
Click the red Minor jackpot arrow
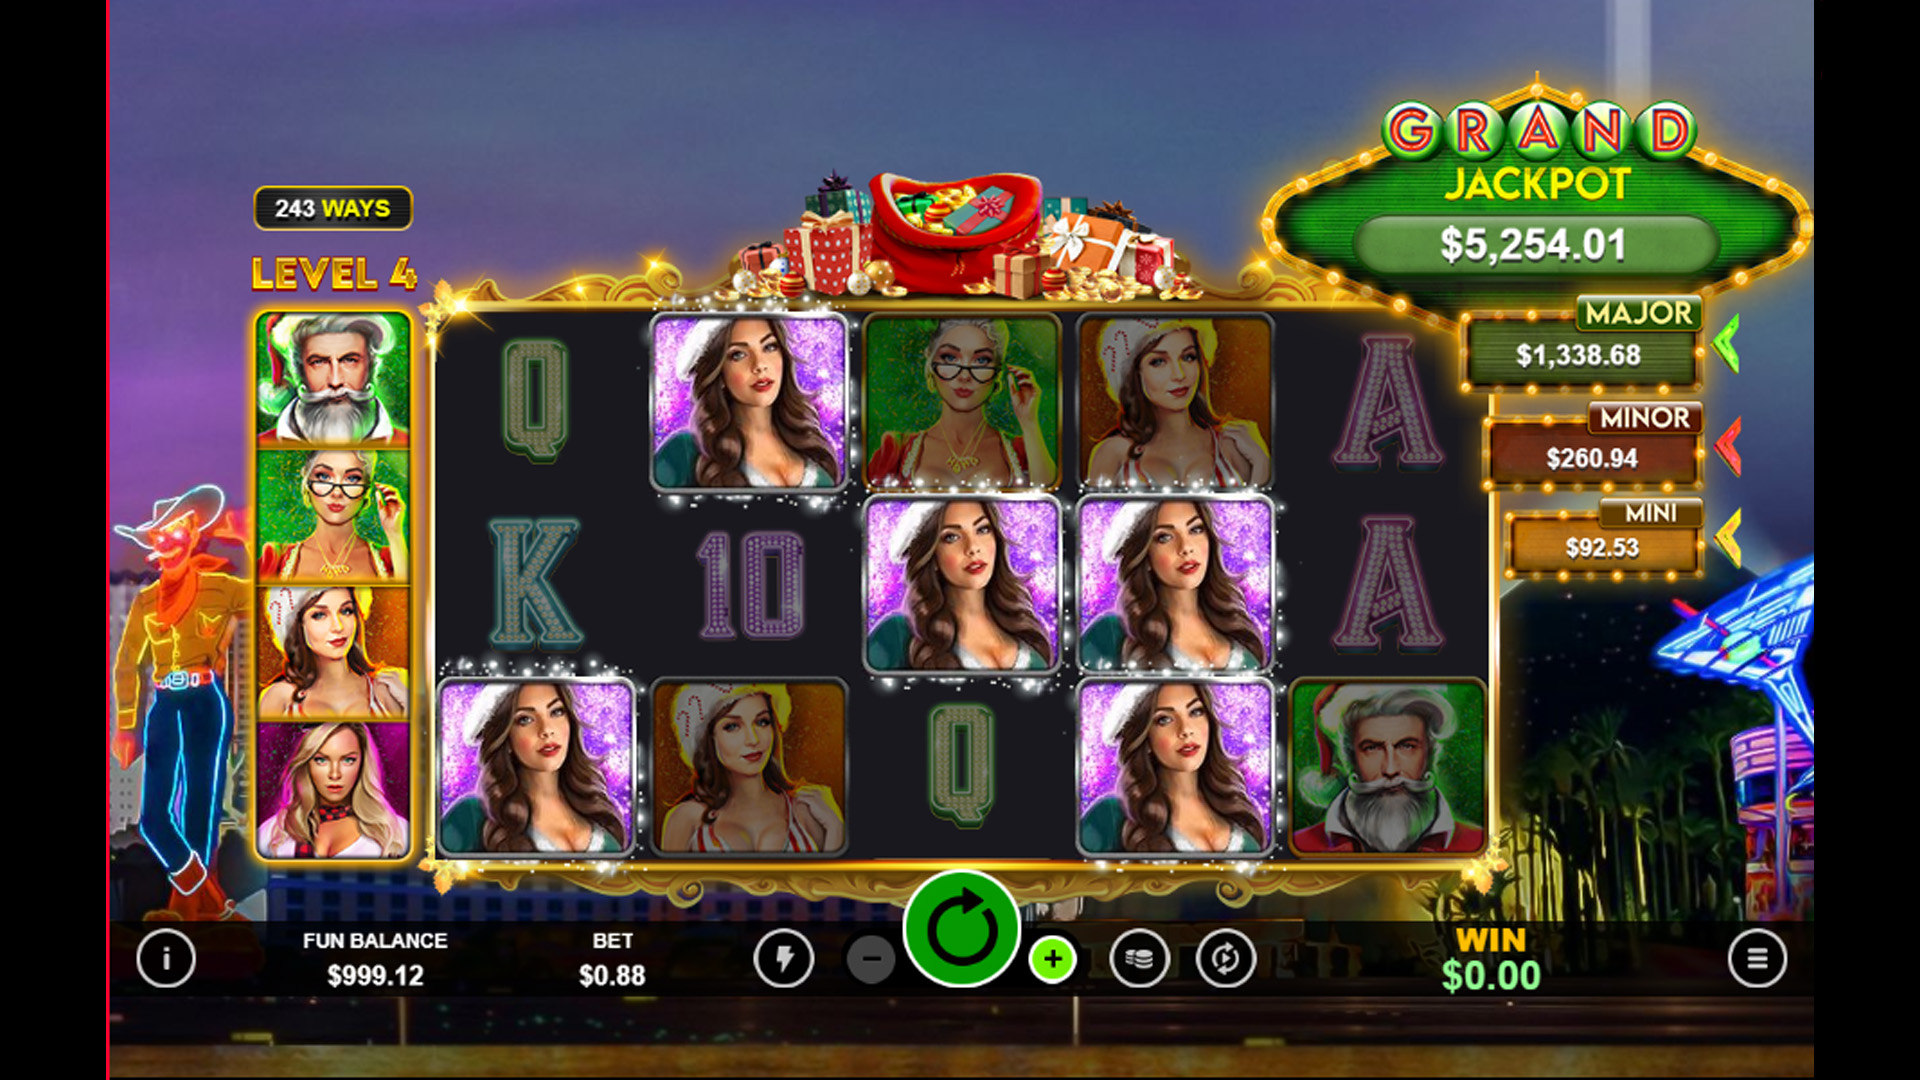[x=1728, y=445]
